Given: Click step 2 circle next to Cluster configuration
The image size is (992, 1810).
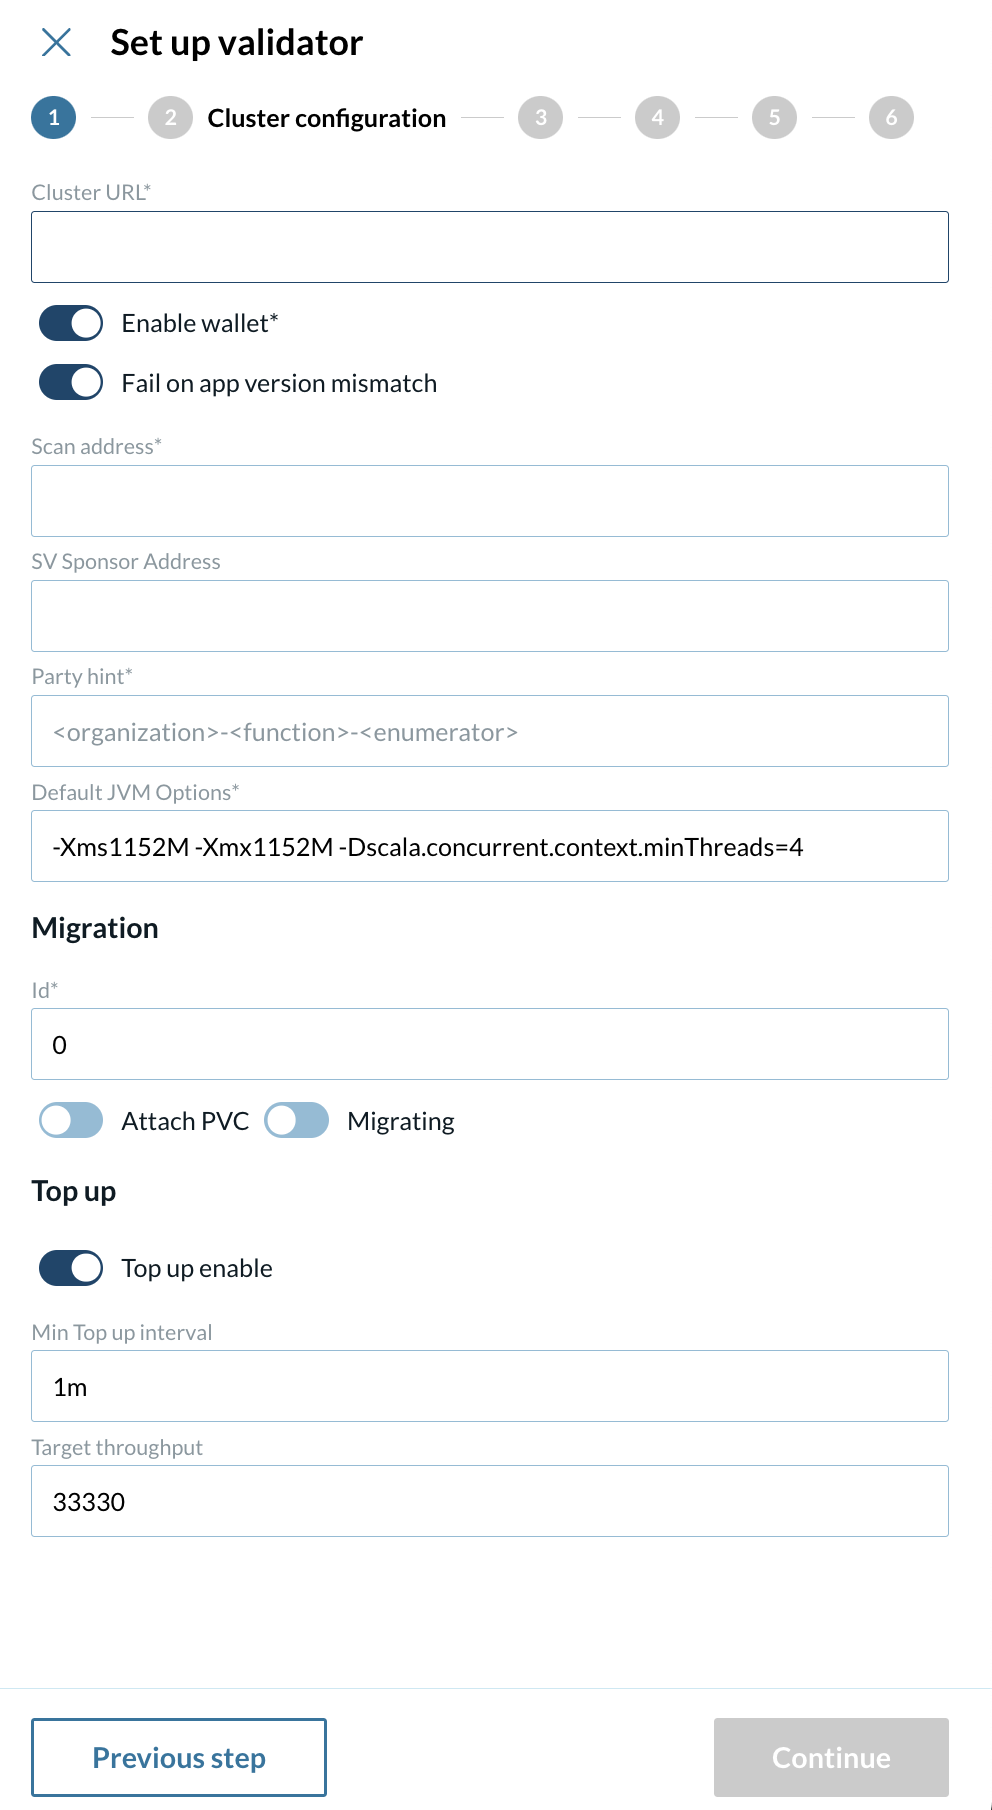Looking at the screenshot, I should coord(170,117).
